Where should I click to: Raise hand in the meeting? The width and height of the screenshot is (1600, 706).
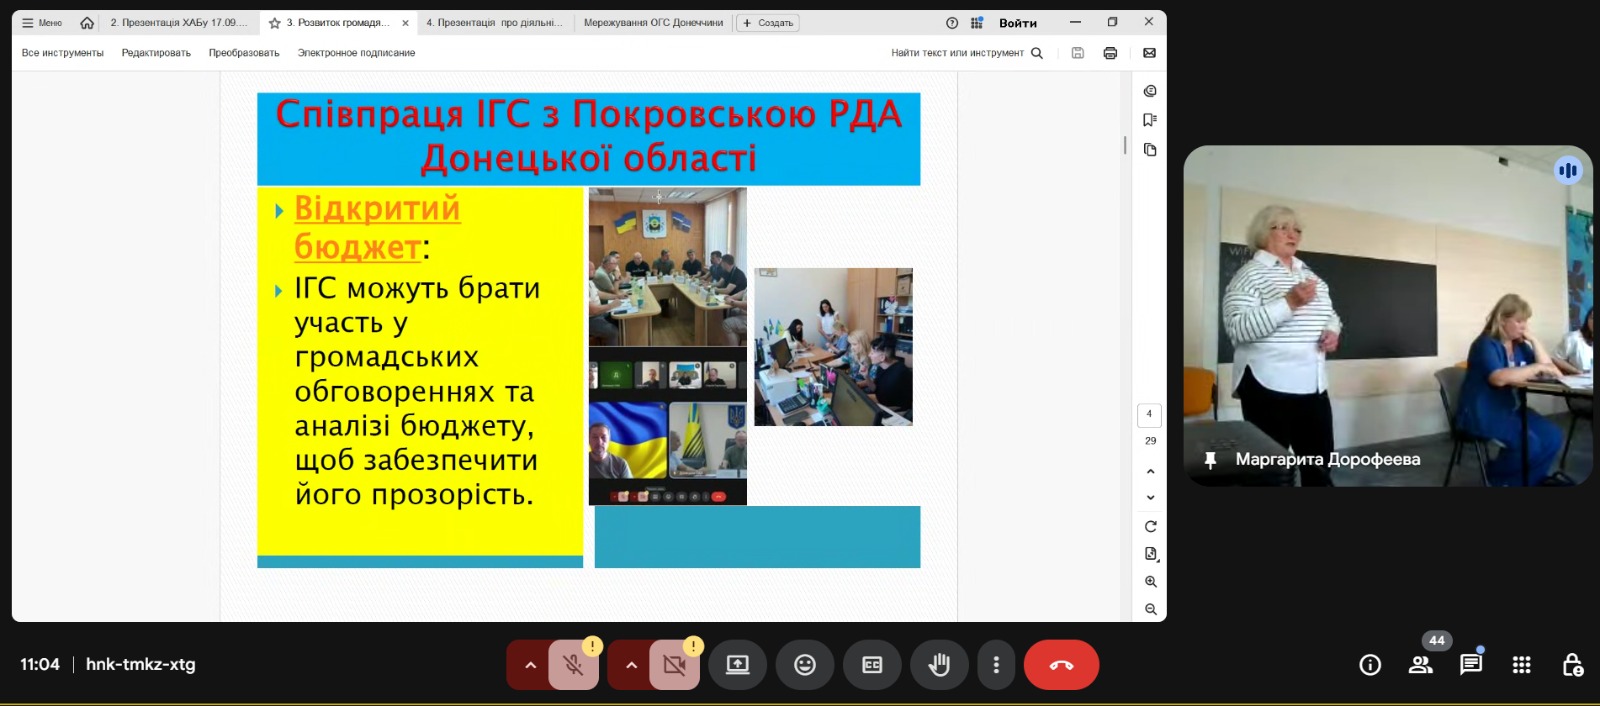939,665
